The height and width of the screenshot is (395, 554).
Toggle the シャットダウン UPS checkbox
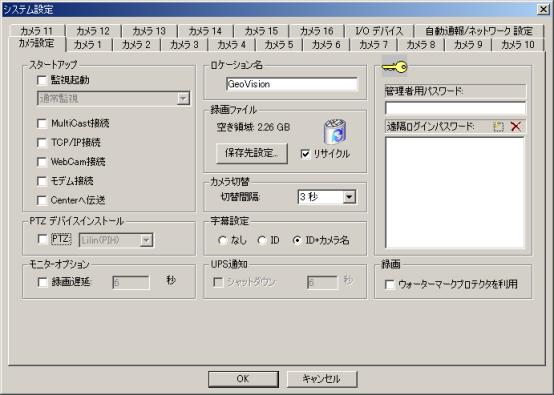click(x=218, y=282)
